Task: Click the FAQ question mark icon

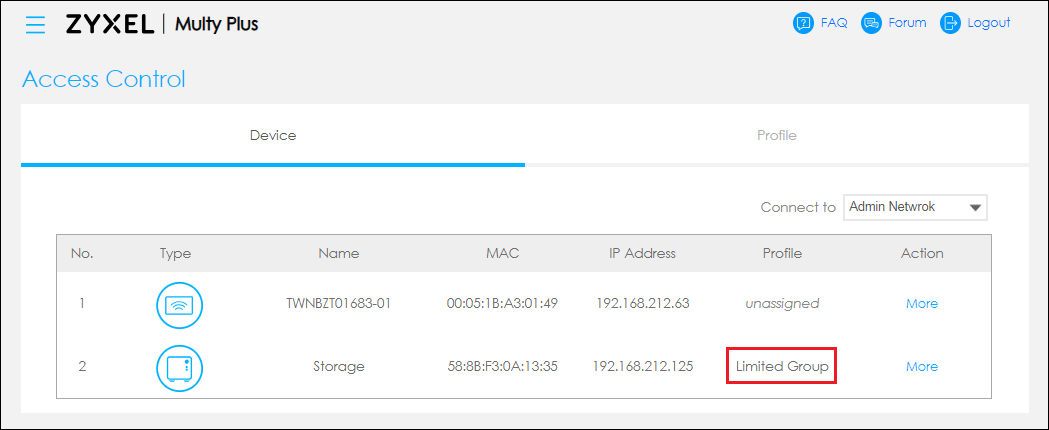Action: click(x=803, y=23)
